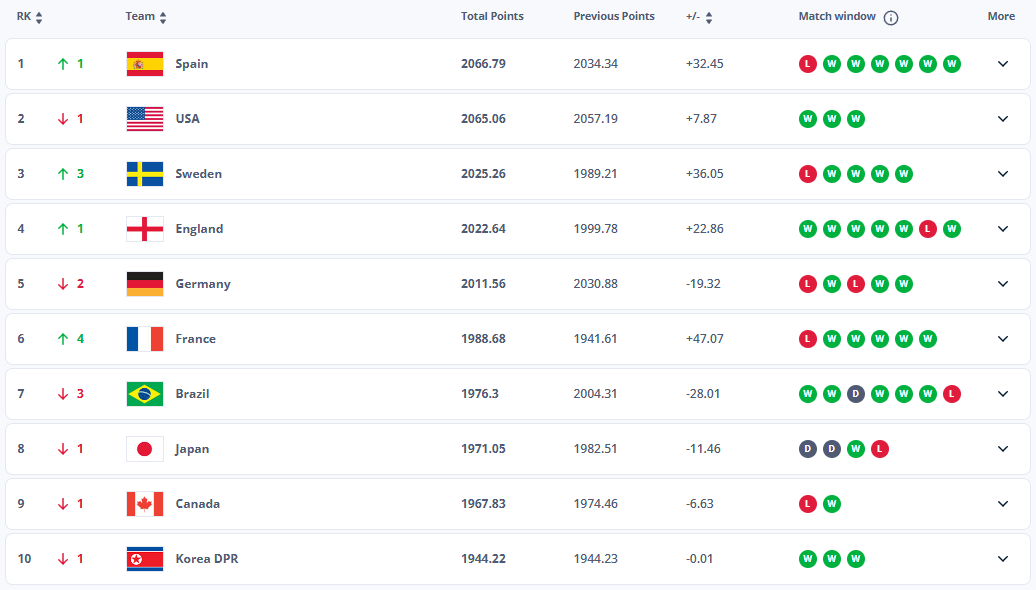Click the Previous Points column header
1036x590 pixels.
[614, 17]
